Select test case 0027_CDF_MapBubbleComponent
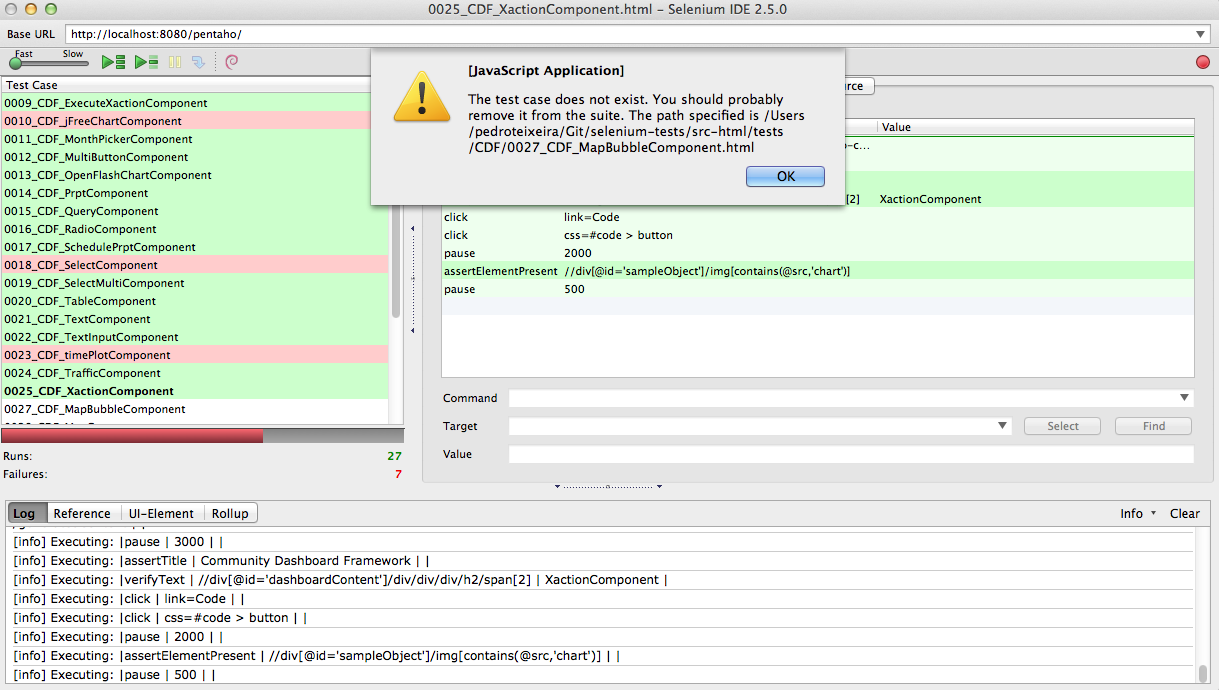This screenshot has height=690, width=1219. (x=195, y=409)
